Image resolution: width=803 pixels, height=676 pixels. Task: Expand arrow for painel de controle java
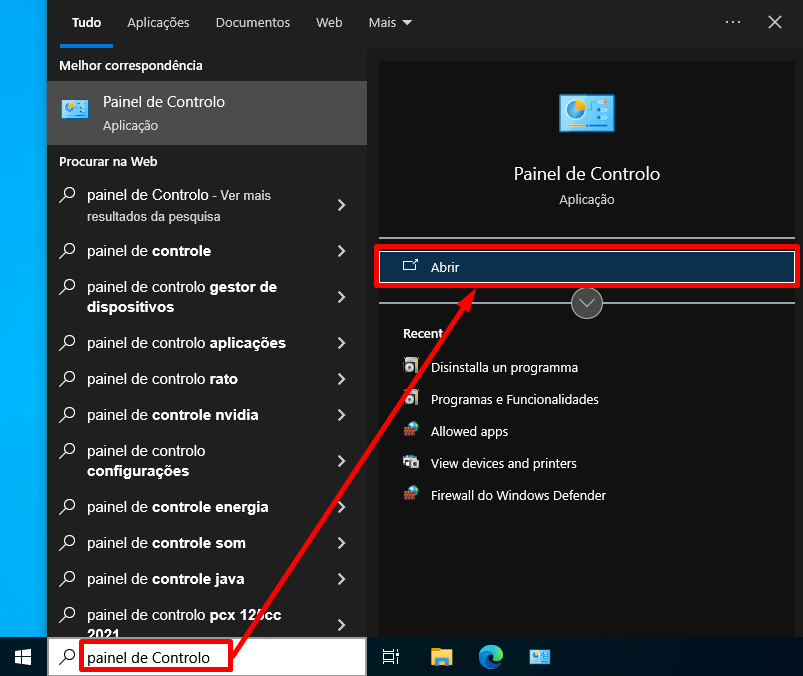click(342, 579)
